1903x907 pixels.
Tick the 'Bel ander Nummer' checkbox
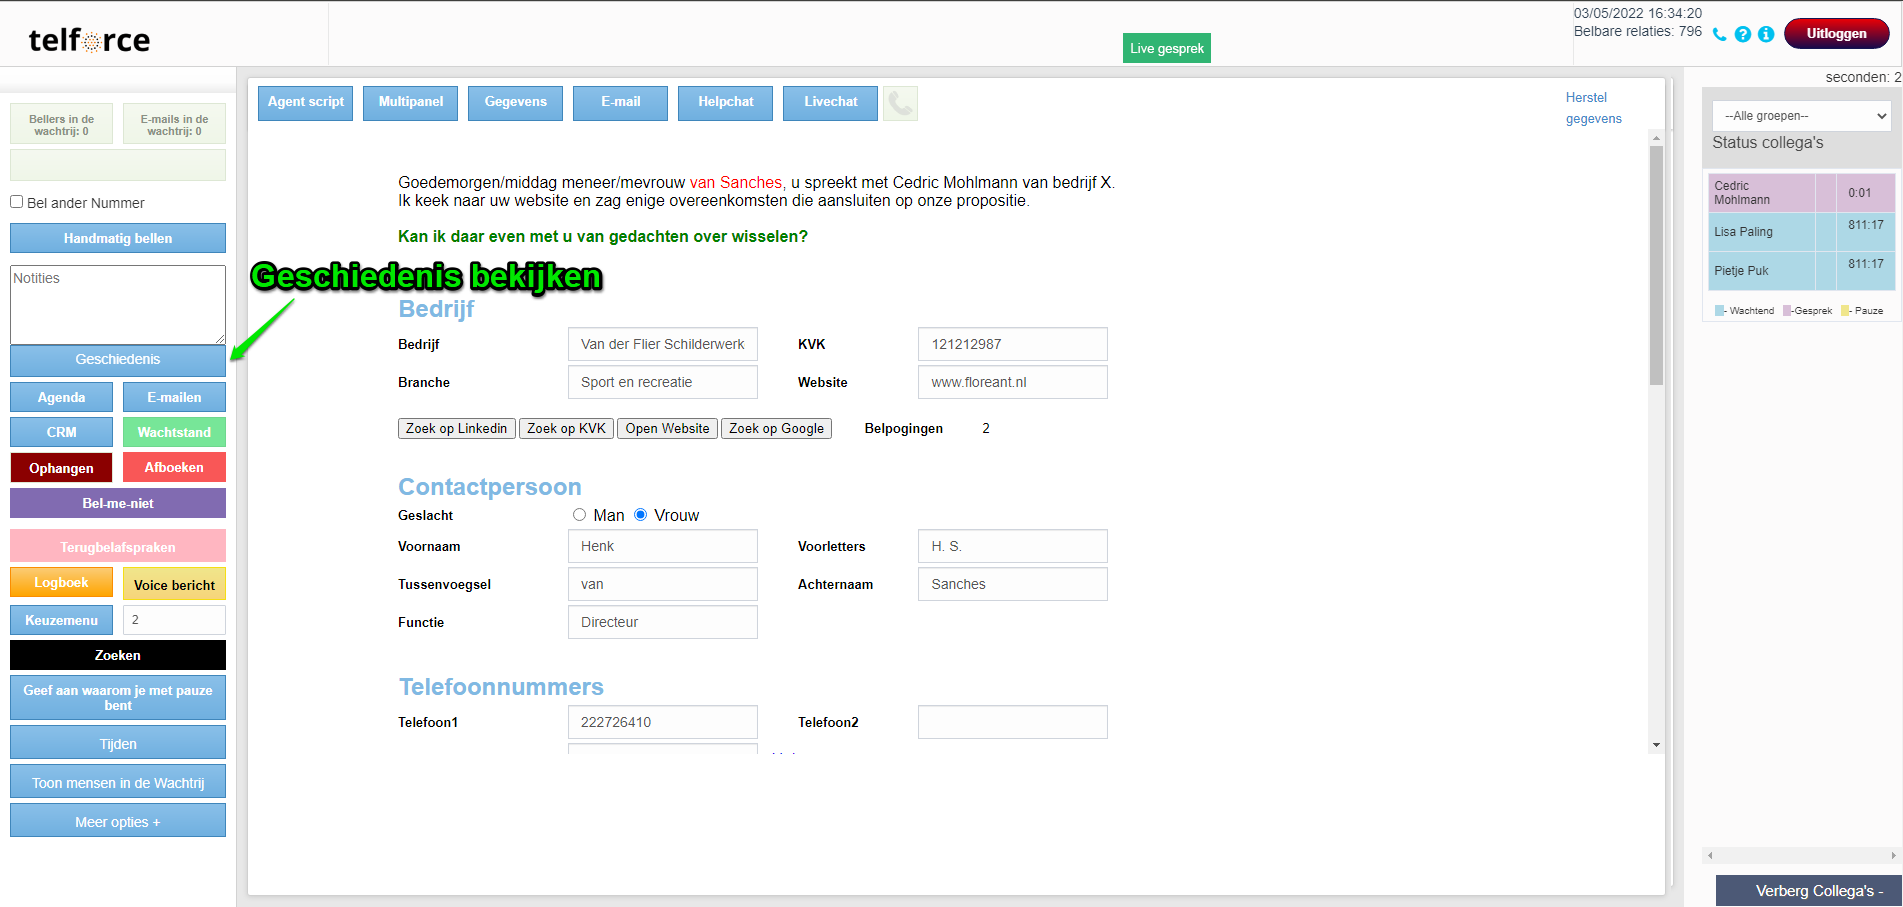point(17,202)
